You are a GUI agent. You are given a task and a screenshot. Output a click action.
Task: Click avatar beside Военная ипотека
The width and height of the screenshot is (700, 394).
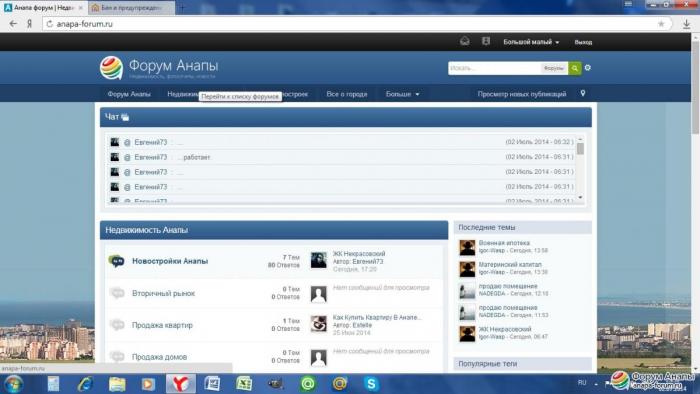click(467, 248)
